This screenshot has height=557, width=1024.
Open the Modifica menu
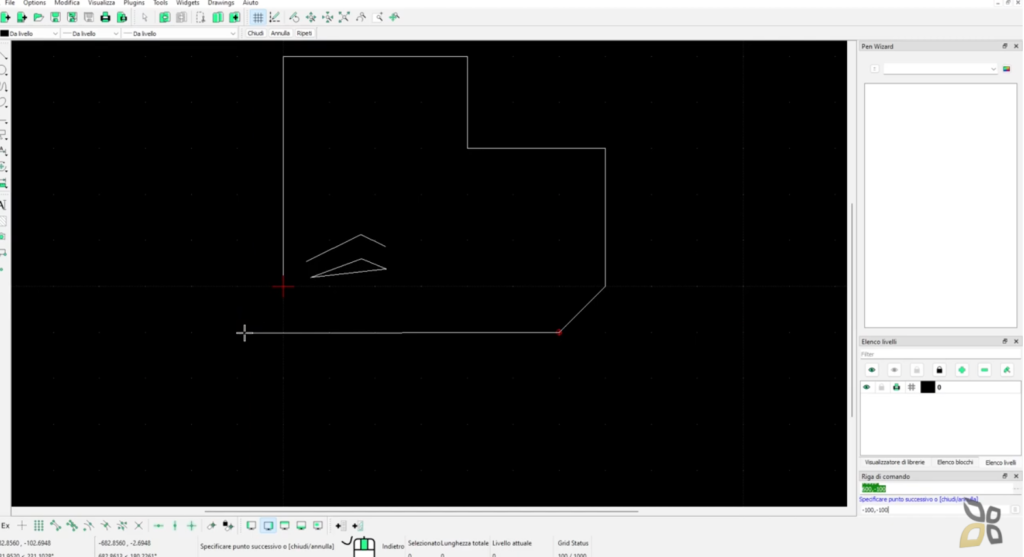pyautogui.click(x=67, y=3)
